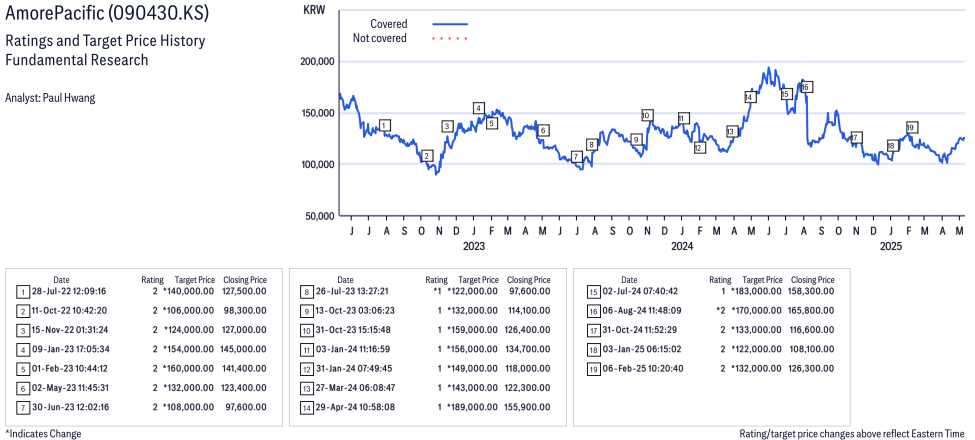
Task: Click the date 09-Jan-23 17:05:34
Action: (x=70, y=349)
